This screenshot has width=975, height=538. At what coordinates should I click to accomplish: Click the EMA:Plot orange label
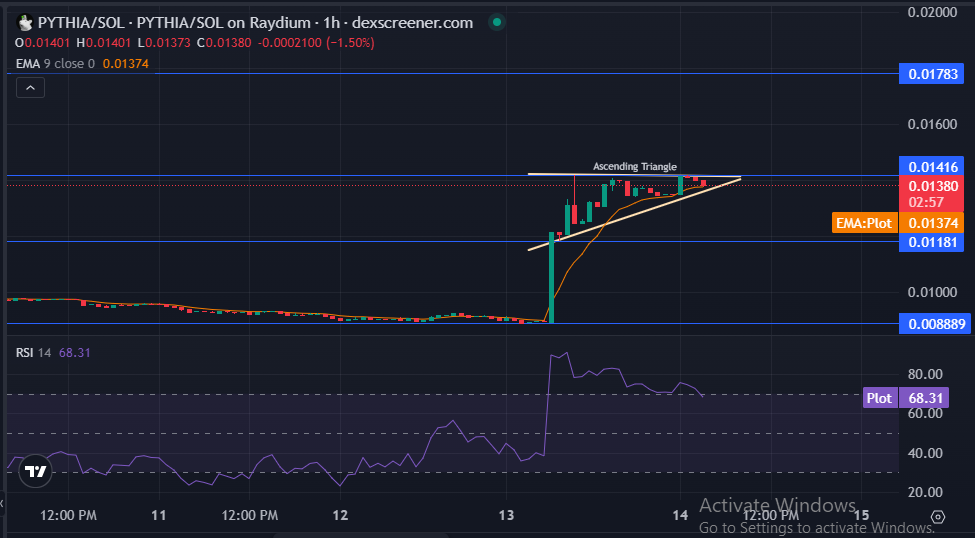click(x=864, y=223)
